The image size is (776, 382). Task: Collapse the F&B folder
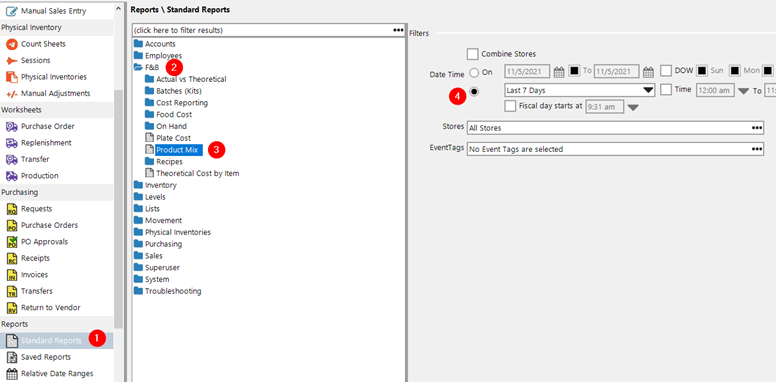tap(138, 67)
